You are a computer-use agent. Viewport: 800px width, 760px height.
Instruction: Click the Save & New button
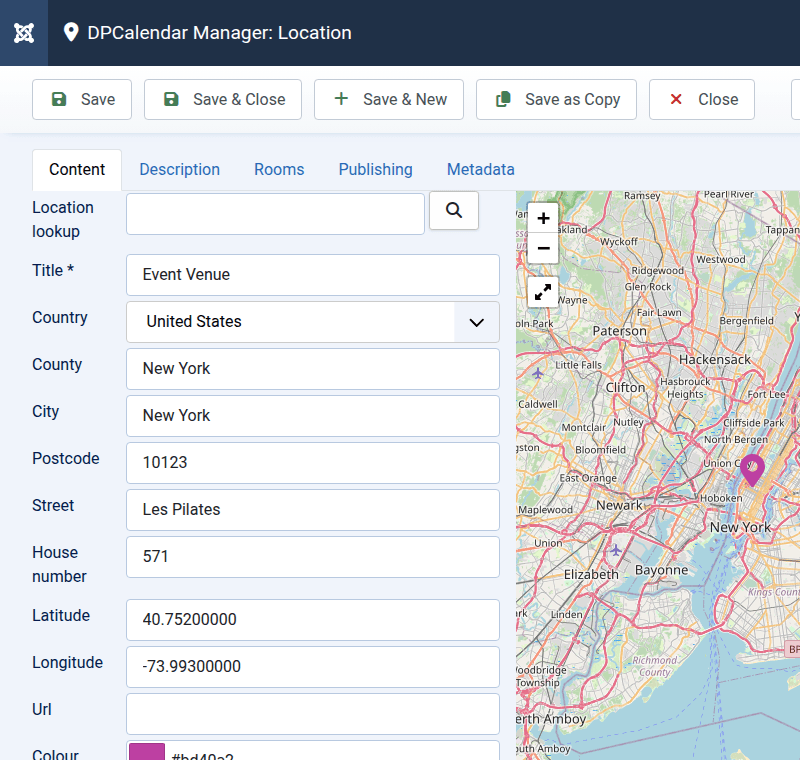[x=389, y=99]
